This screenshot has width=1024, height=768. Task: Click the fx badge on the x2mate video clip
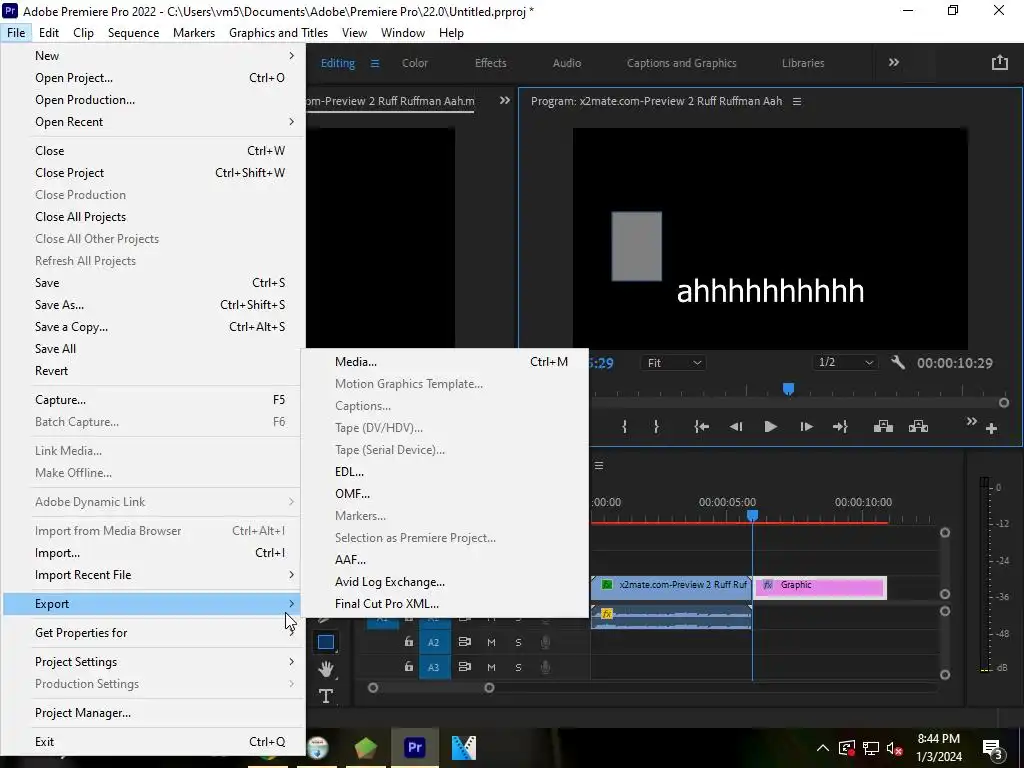607,584
